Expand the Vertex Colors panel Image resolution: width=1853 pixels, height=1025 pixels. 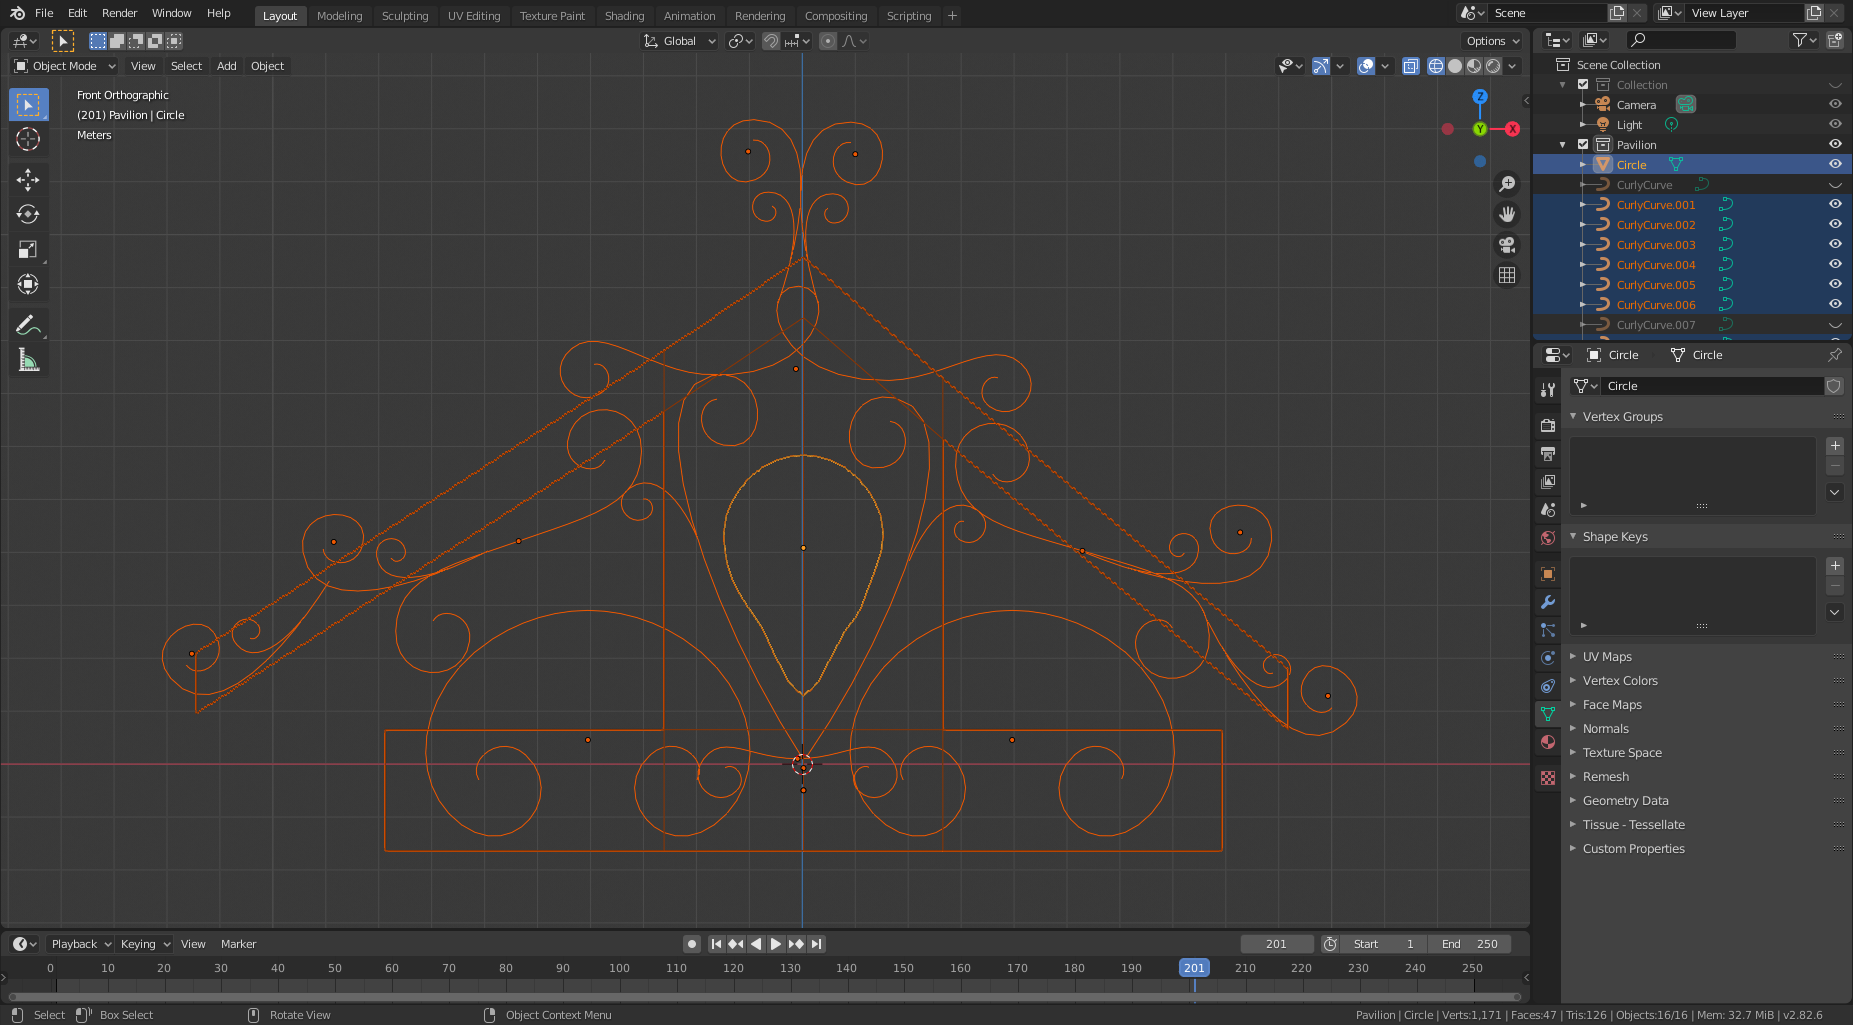pos(1620,681)
